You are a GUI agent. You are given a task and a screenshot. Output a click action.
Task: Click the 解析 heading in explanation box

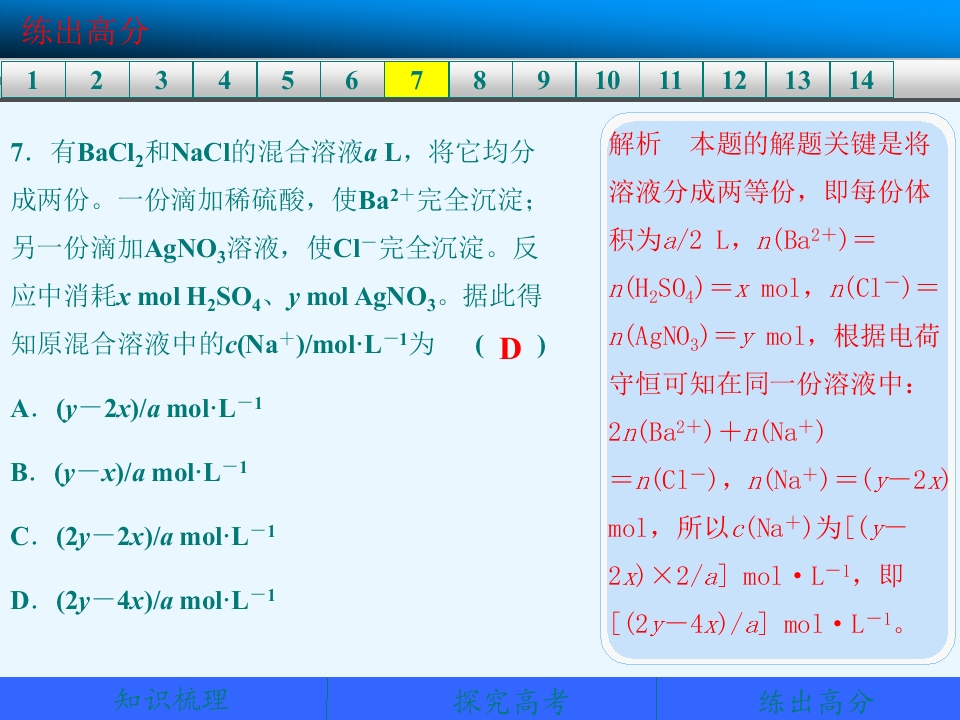click(x=635, y=144)
